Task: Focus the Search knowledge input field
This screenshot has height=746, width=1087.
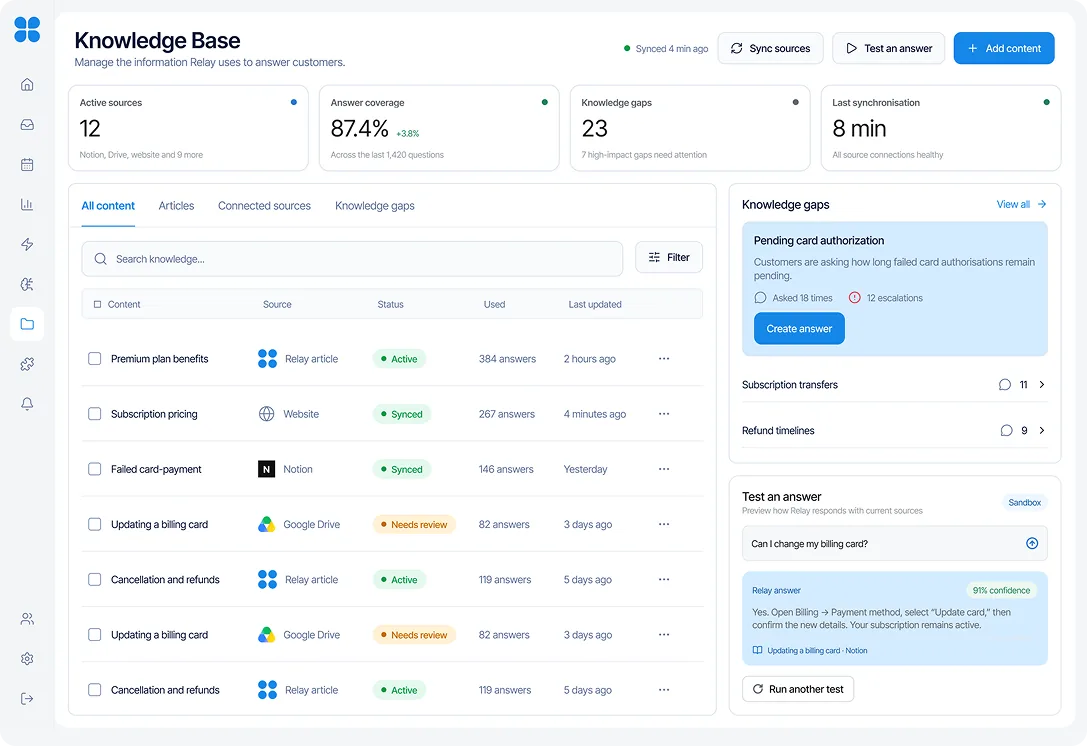Action: (x=352, y=259)
